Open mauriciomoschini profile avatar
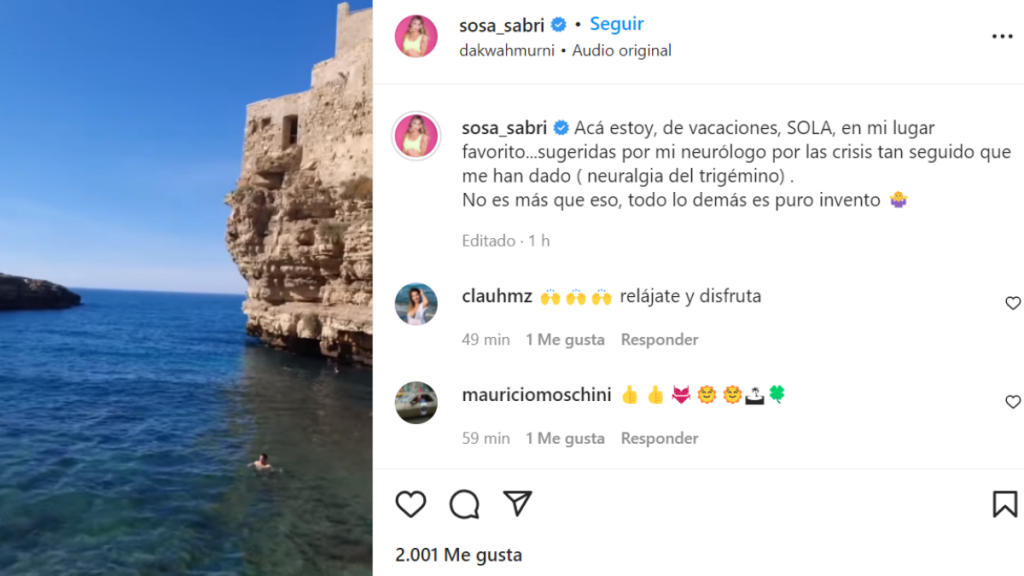 point(416,402)
